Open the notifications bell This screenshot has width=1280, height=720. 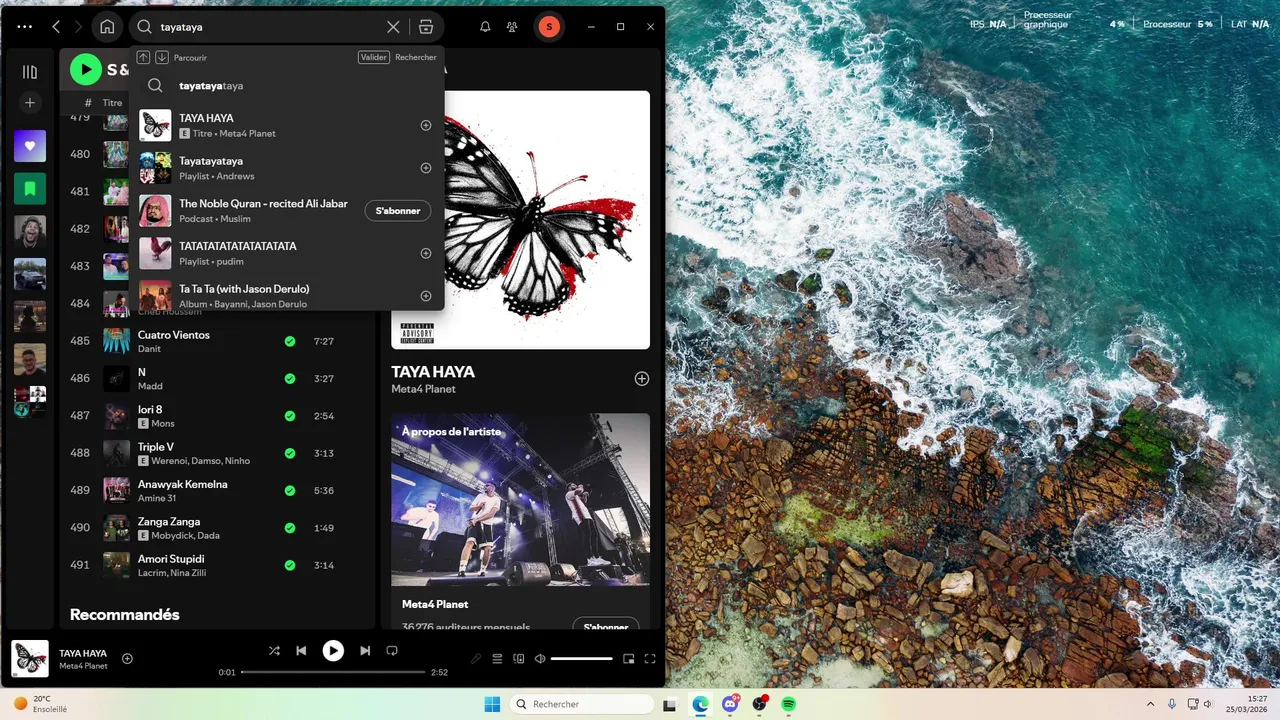pos(485,27)
